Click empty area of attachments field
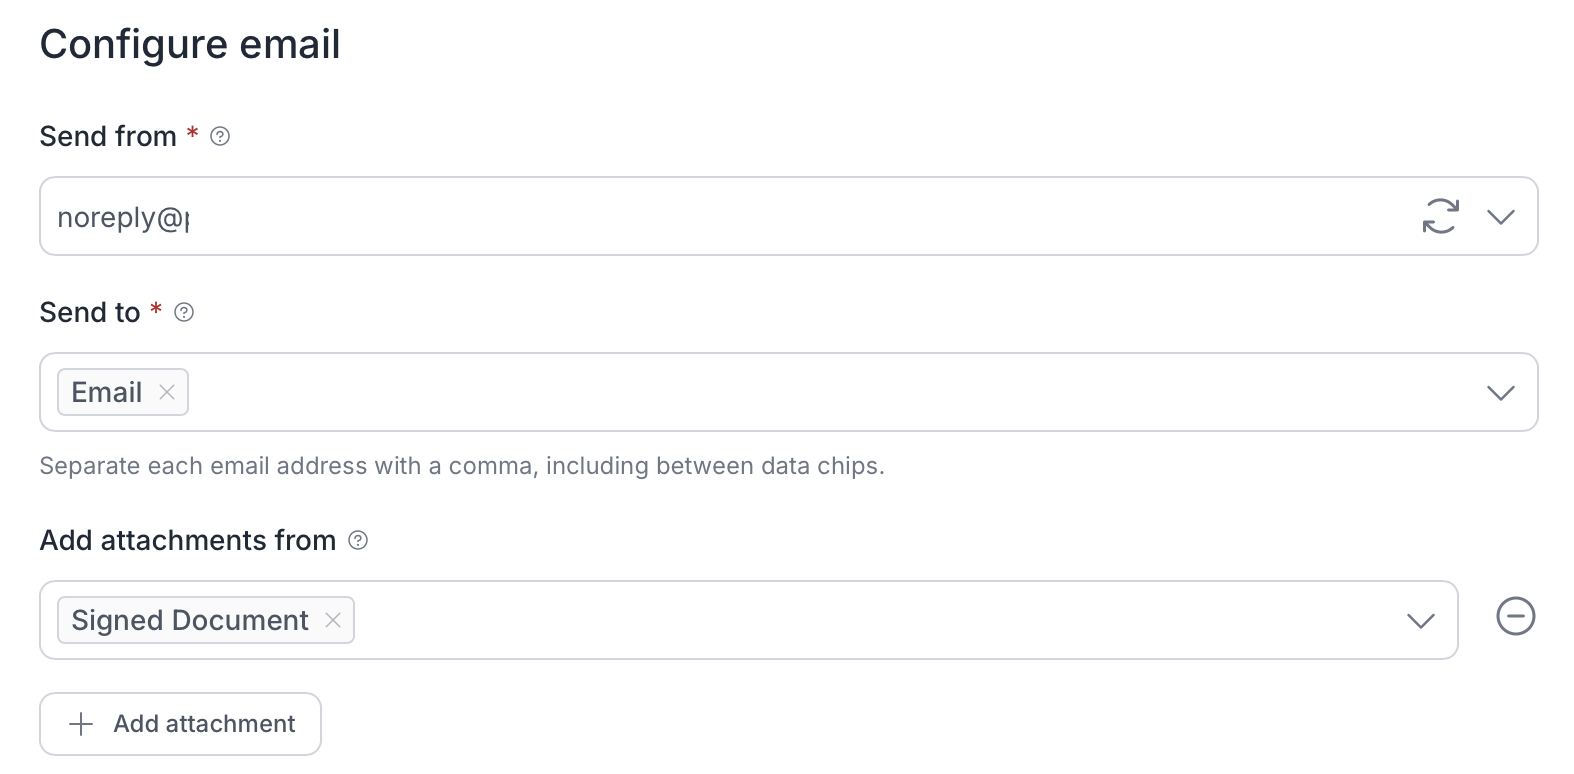Image resolution: width=1574 pixels, height=774 pixels. coord(850,620)
